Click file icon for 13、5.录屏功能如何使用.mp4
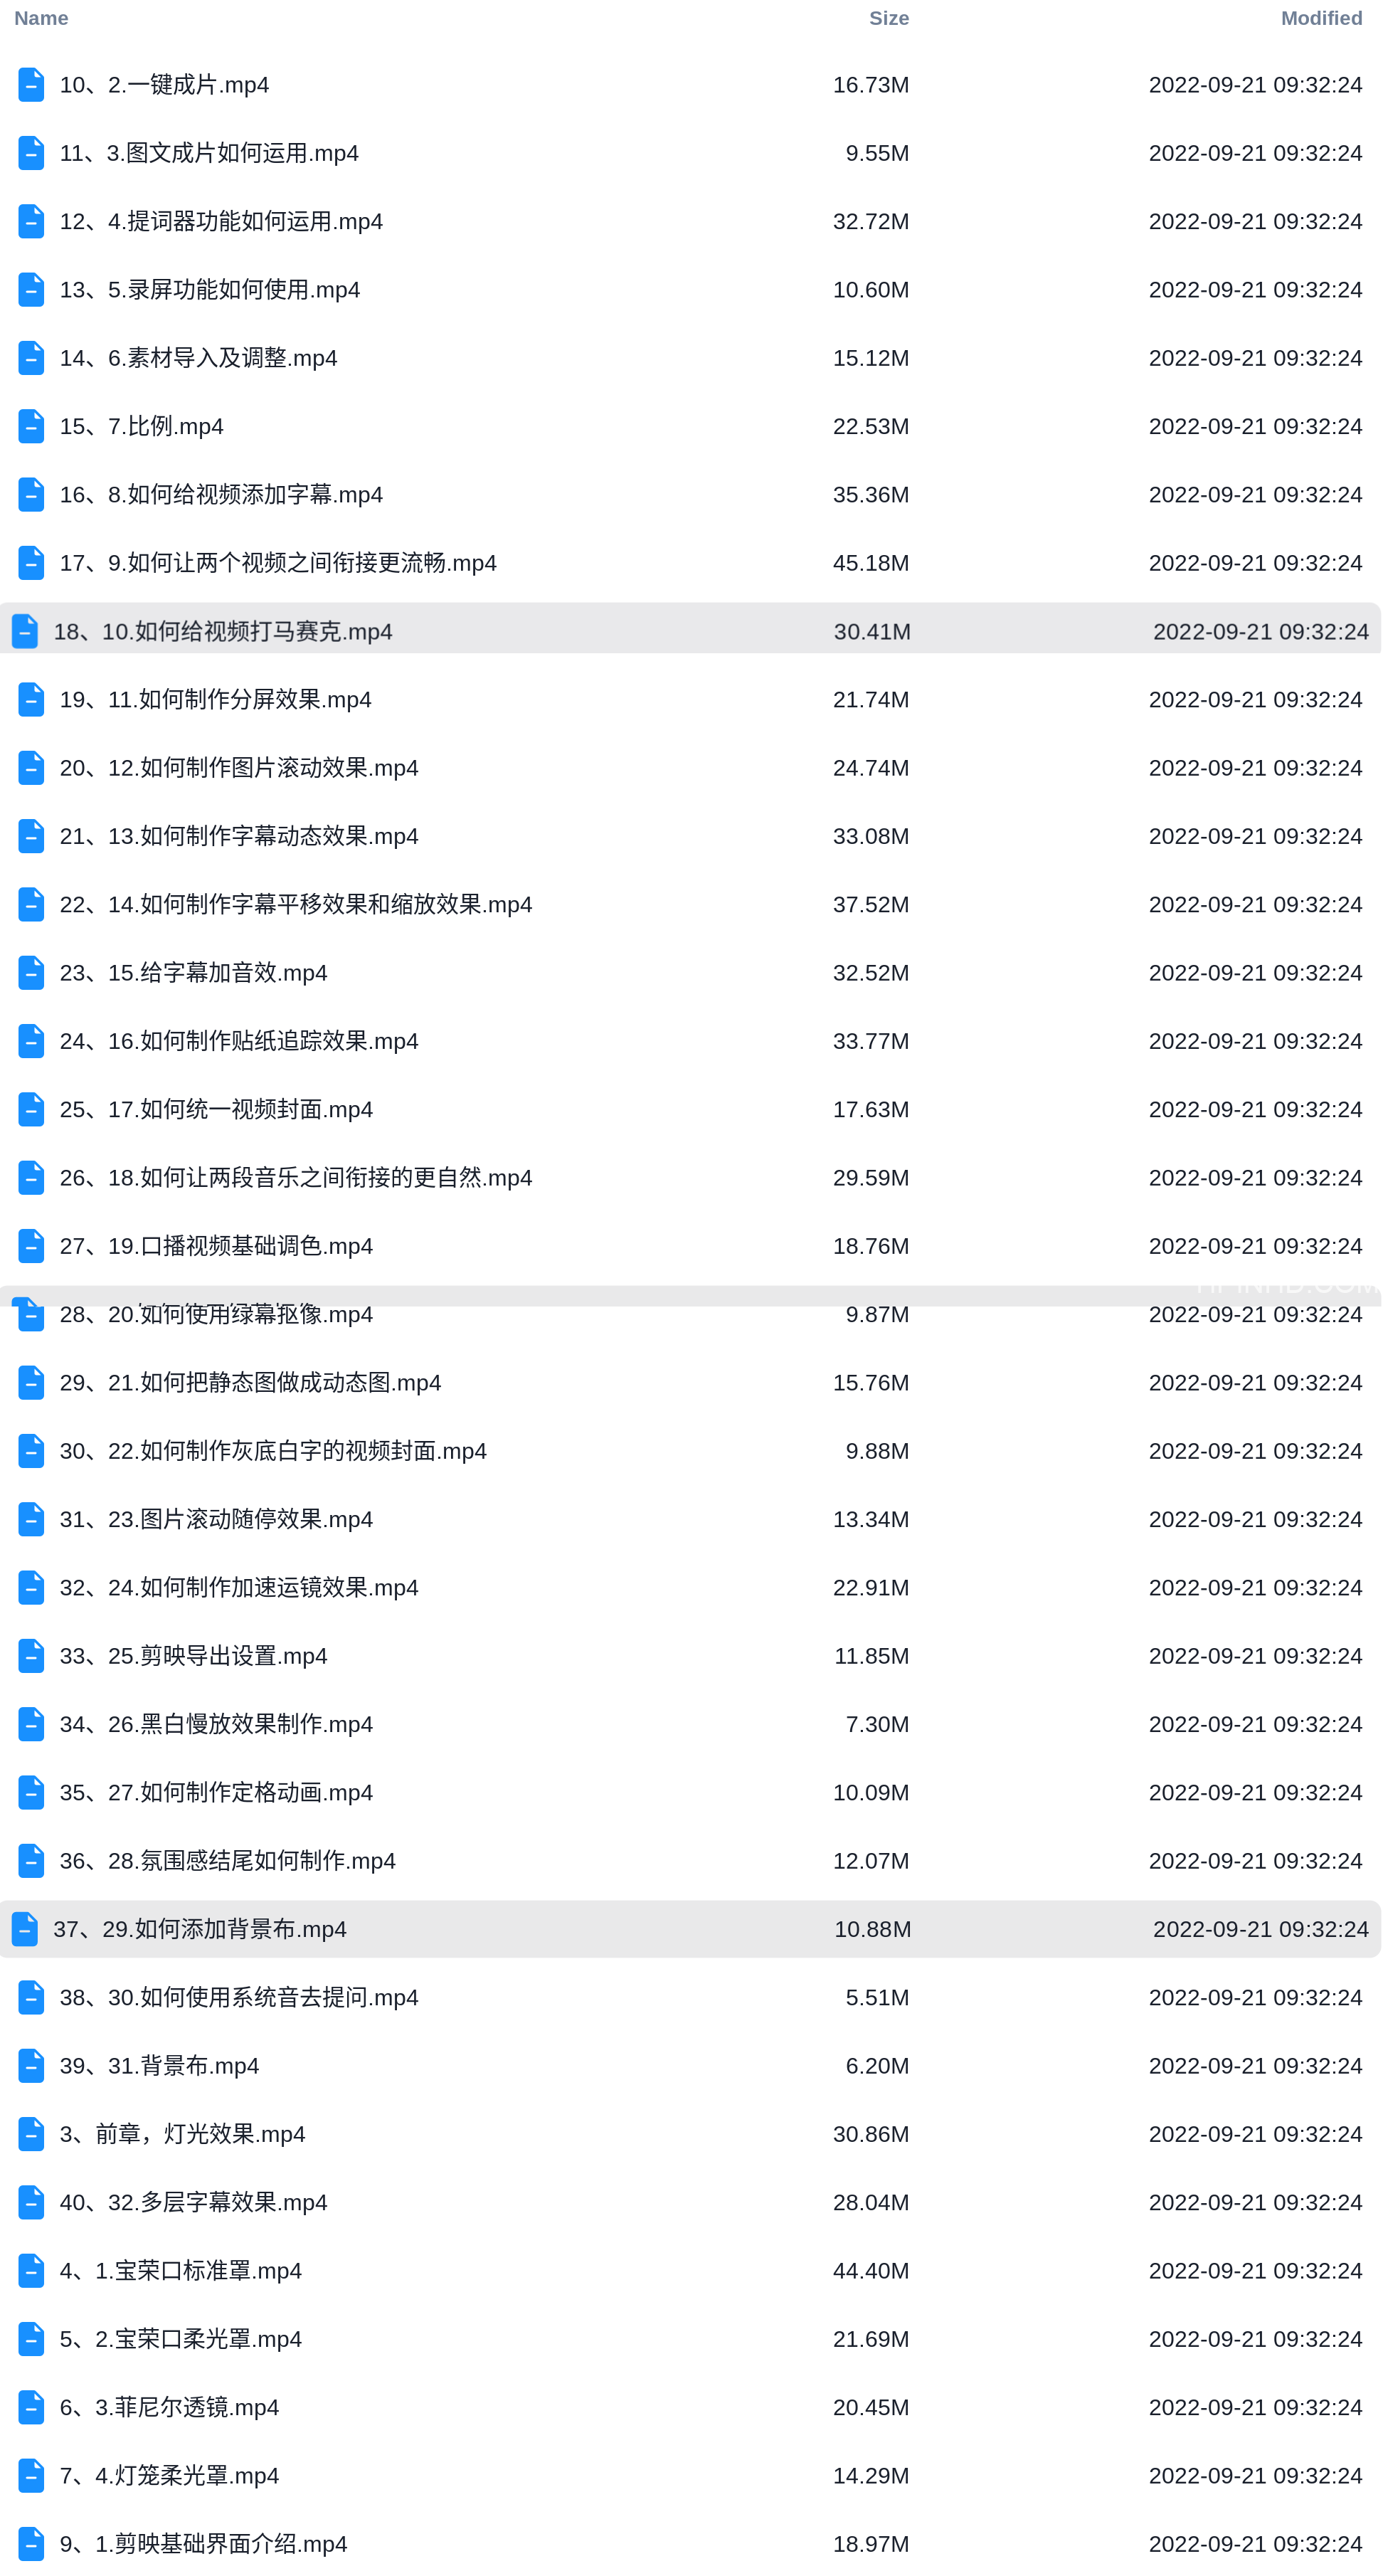The height and width of the screenshot is (2576, 1383). 31,290
